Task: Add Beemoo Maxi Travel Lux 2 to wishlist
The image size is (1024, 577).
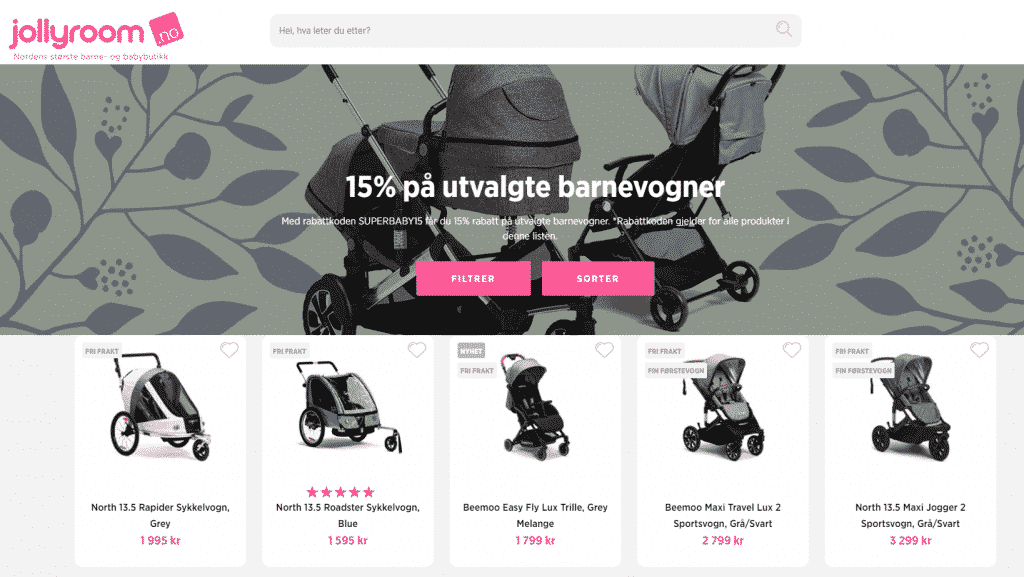Action: pyautogui.click(x=792, y=350)
